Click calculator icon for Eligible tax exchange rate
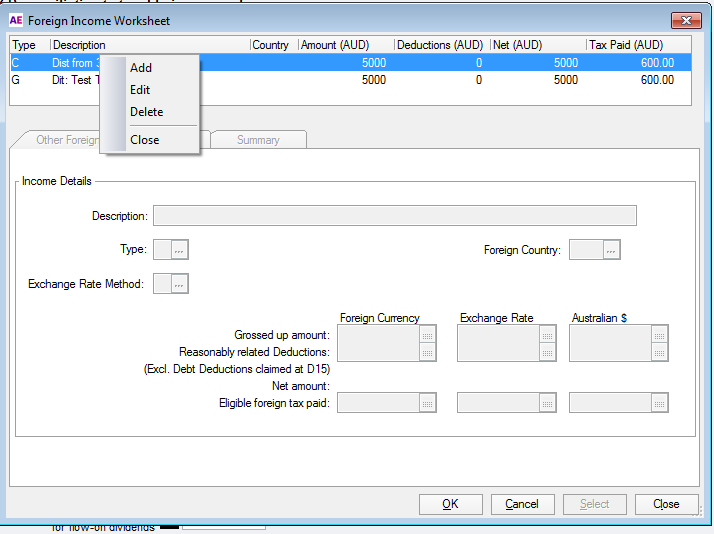This screenshot has height=534, width=714. [x=547, y=403]
